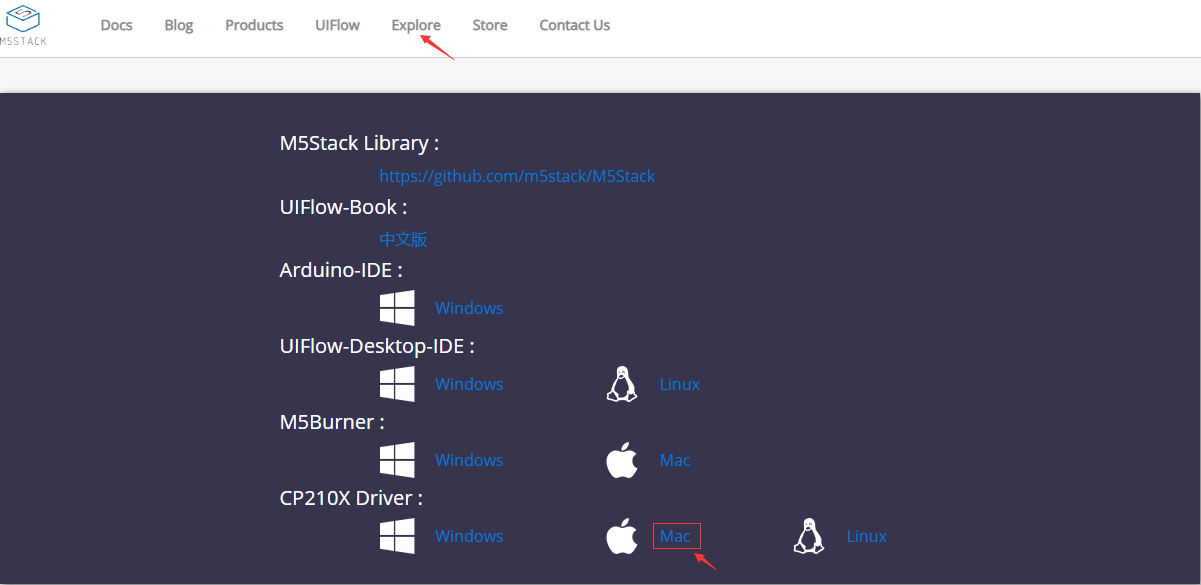Click the 'CP210X Driver :' heading
The width and height of the screenshot is (1201, 585).
(351, 498)
